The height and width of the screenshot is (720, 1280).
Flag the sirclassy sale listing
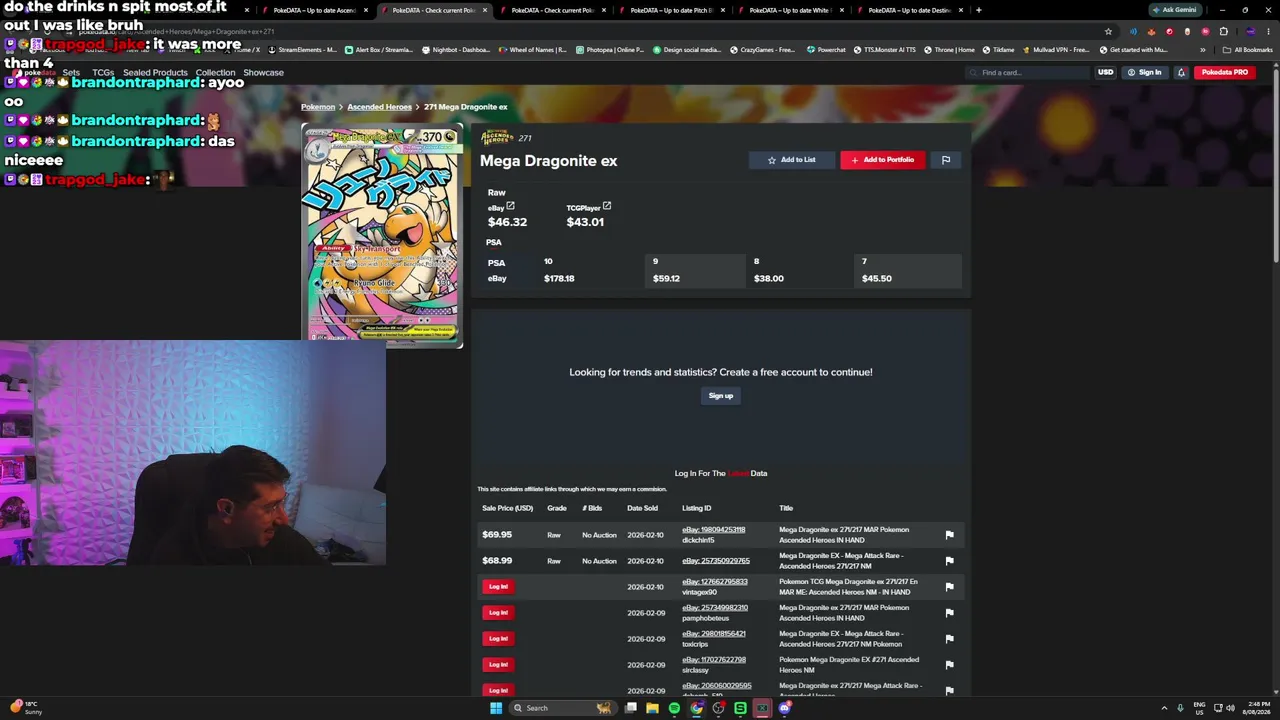tap(949, 665)
